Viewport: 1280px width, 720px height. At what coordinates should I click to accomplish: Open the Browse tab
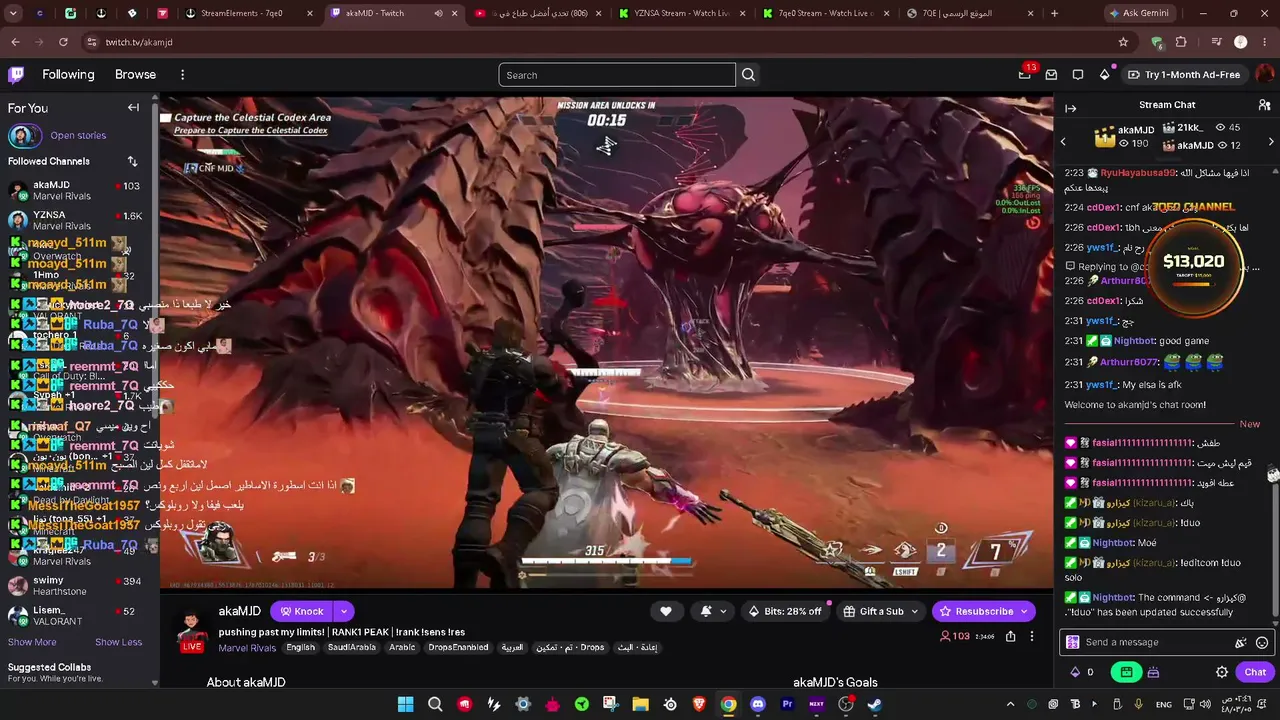[x=135, y=75]
